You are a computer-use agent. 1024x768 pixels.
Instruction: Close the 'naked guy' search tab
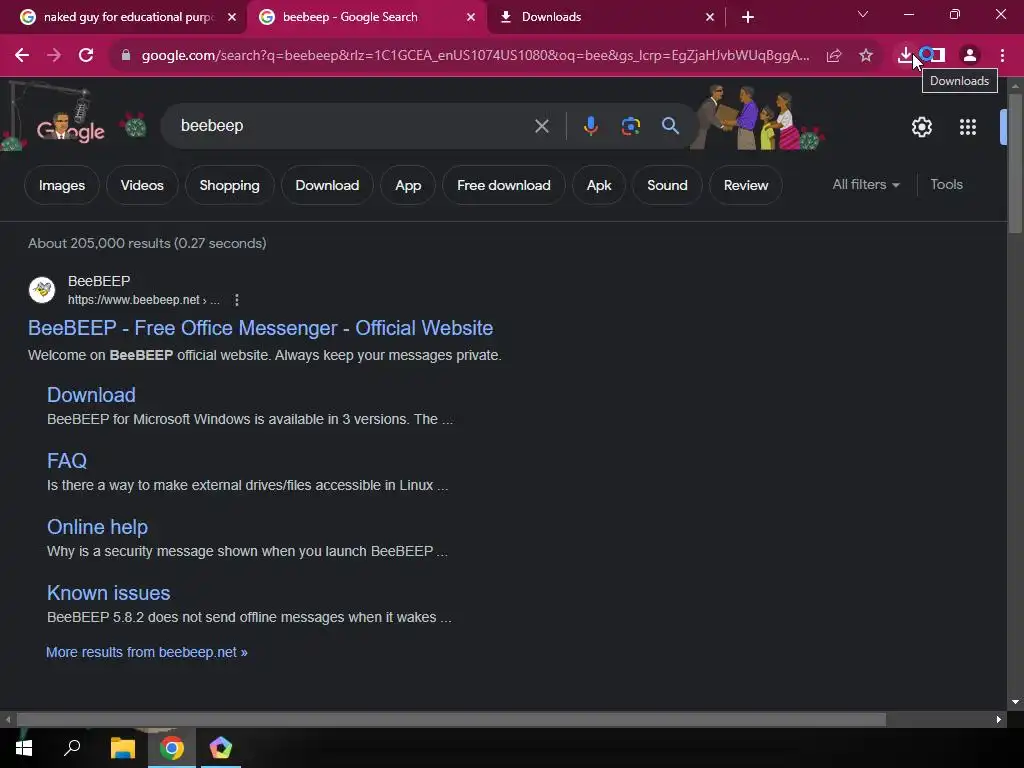pos(232,18)
